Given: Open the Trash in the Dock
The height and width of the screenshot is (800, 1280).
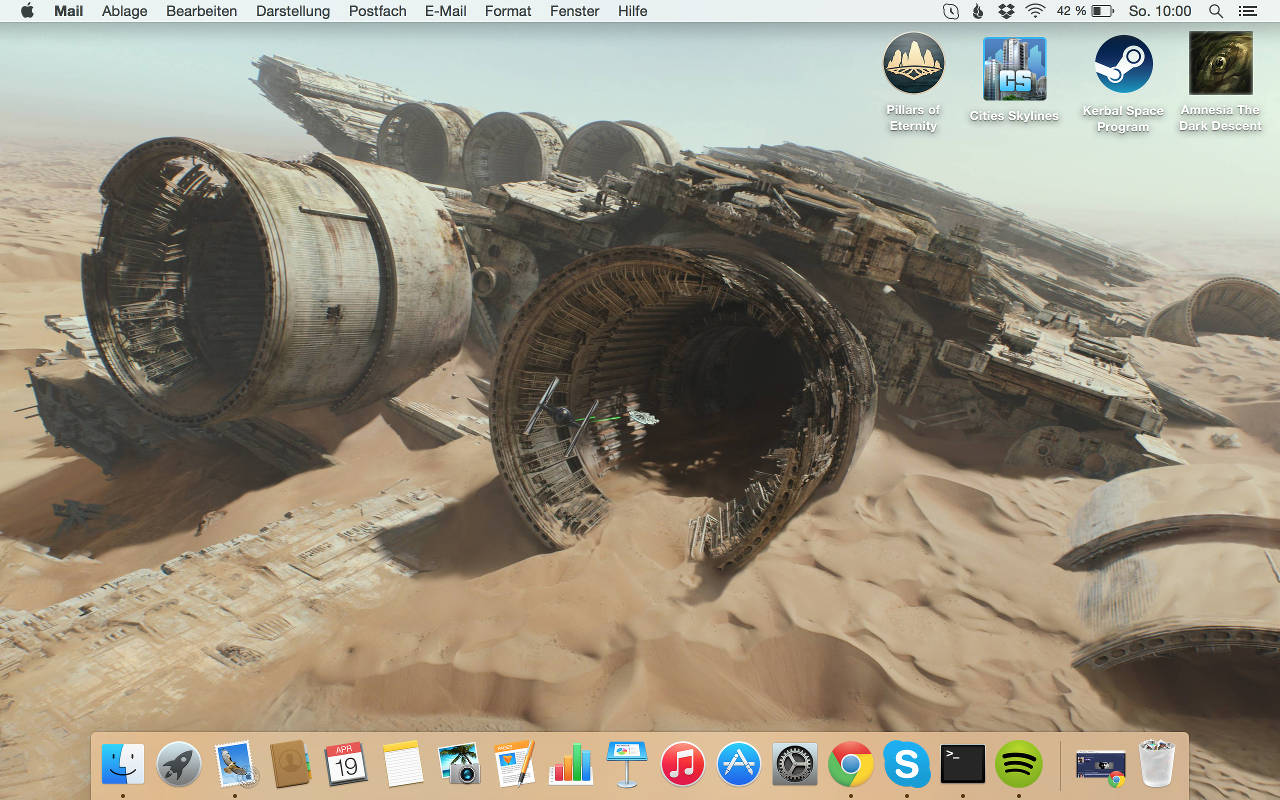Looking at the screenshot, I should [1157, 765].
